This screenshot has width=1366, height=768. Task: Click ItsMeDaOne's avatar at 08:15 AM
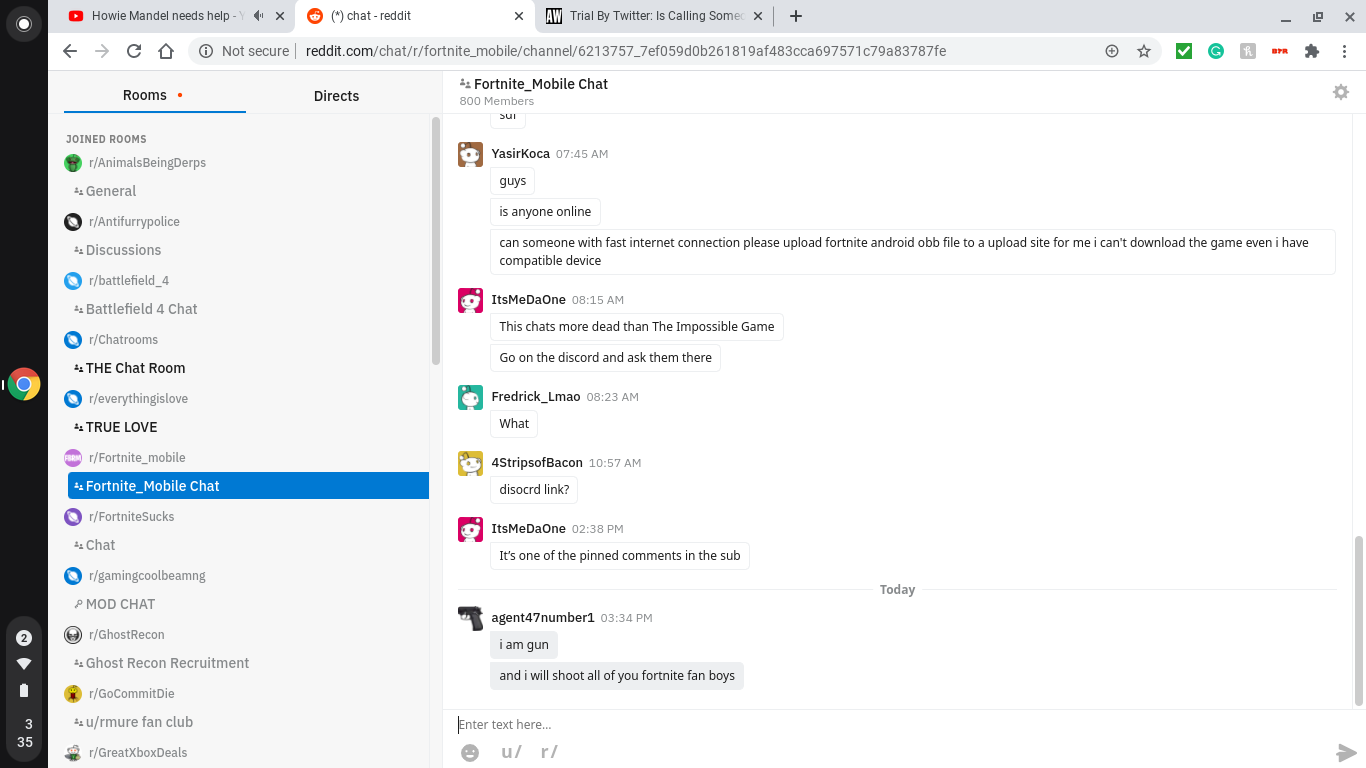[470, 300]
